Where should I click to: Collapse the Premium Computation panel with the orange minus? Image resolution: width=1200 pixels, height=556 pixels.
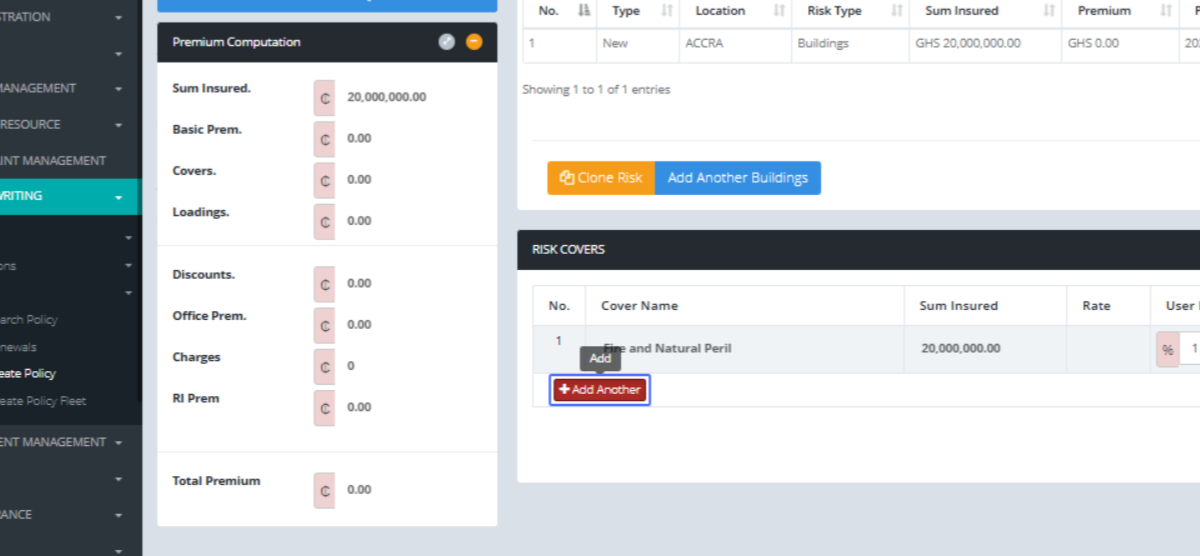point(474,42)
